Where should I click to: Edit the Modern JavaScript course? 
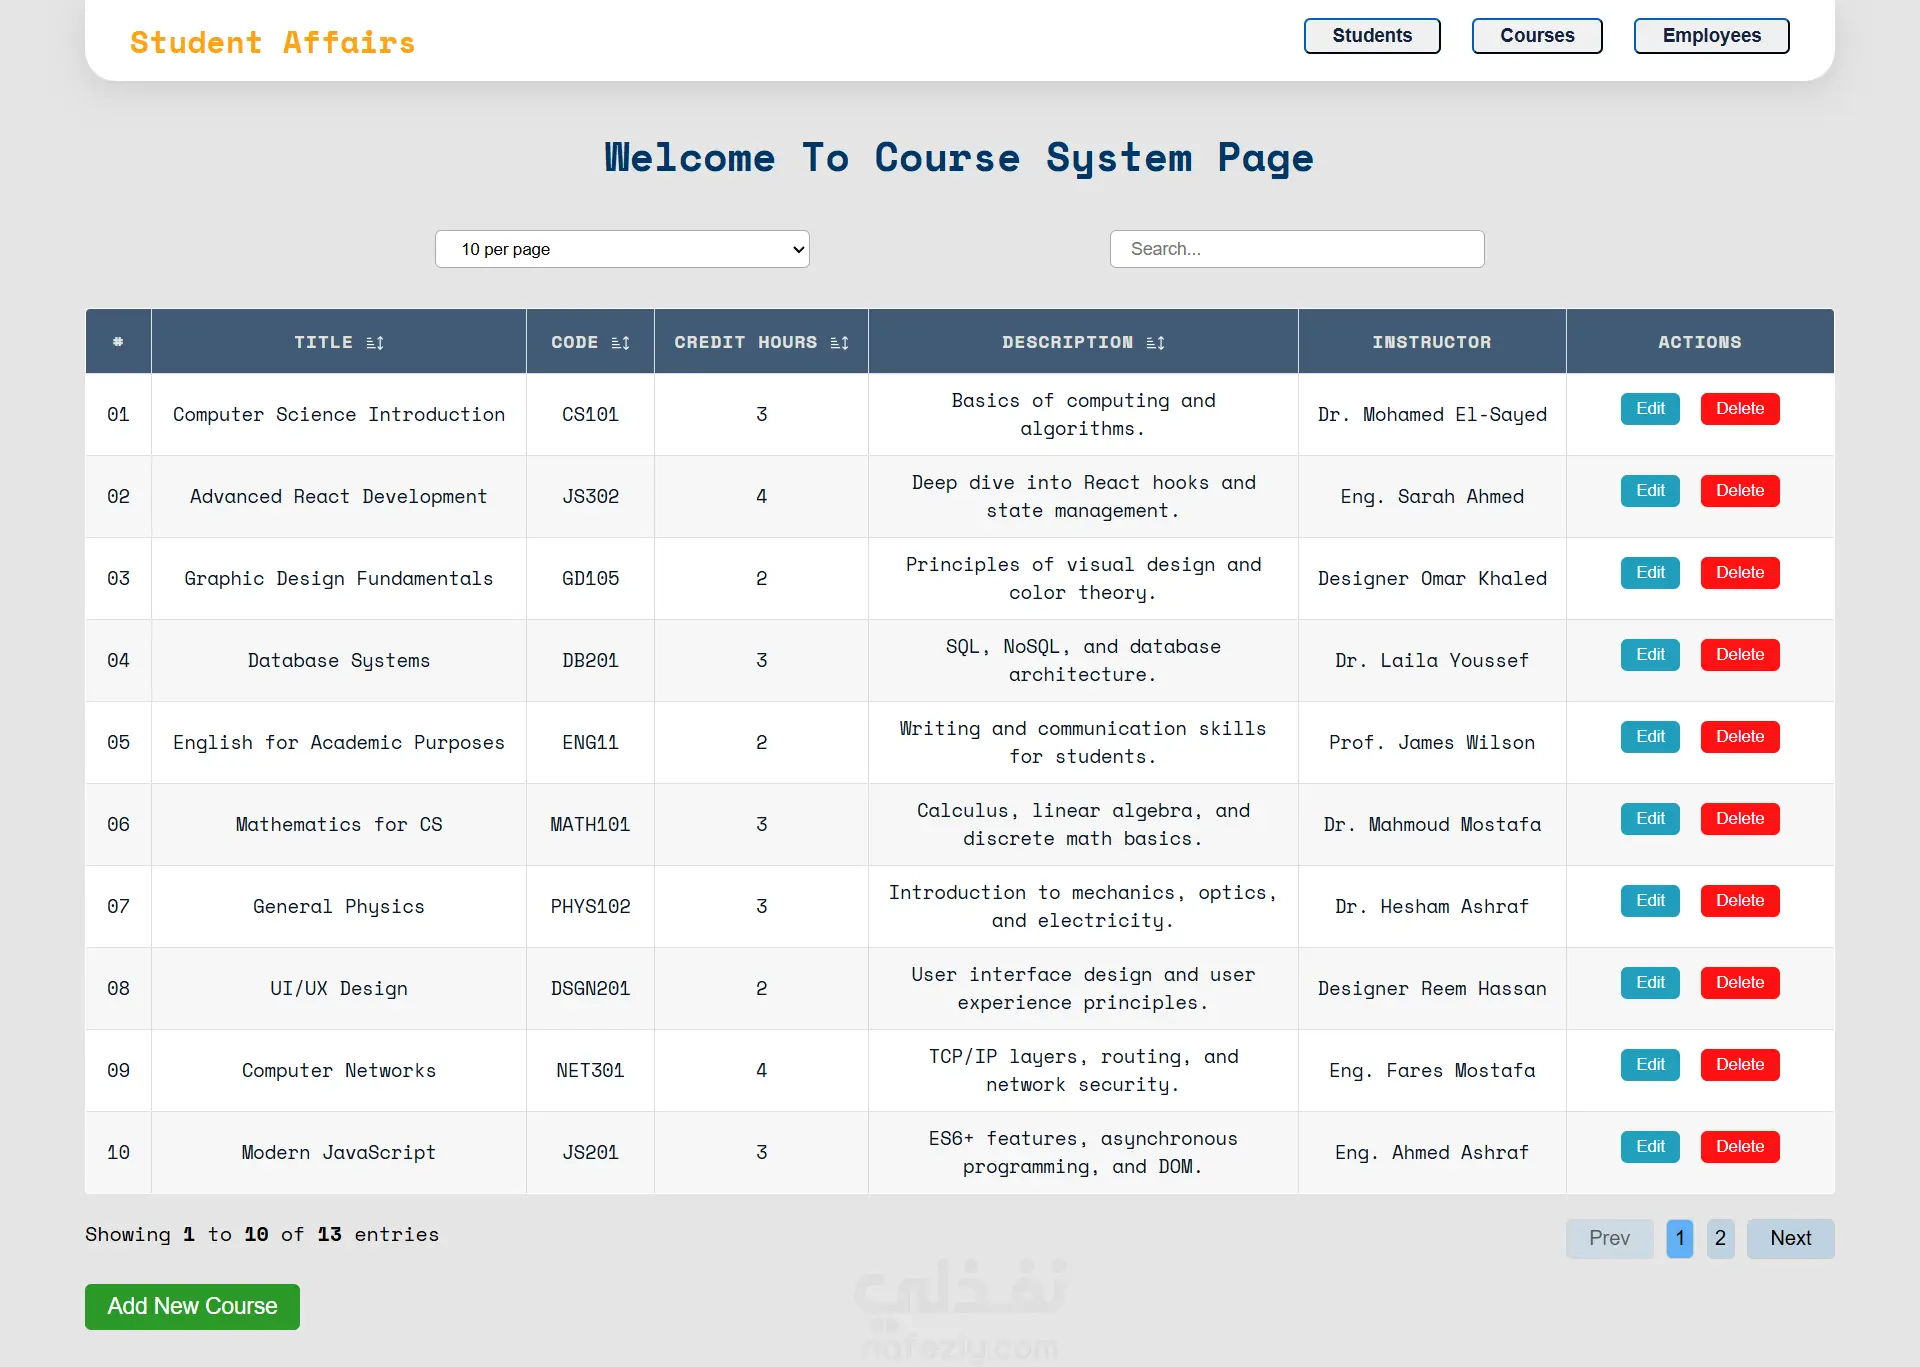1649,1147
